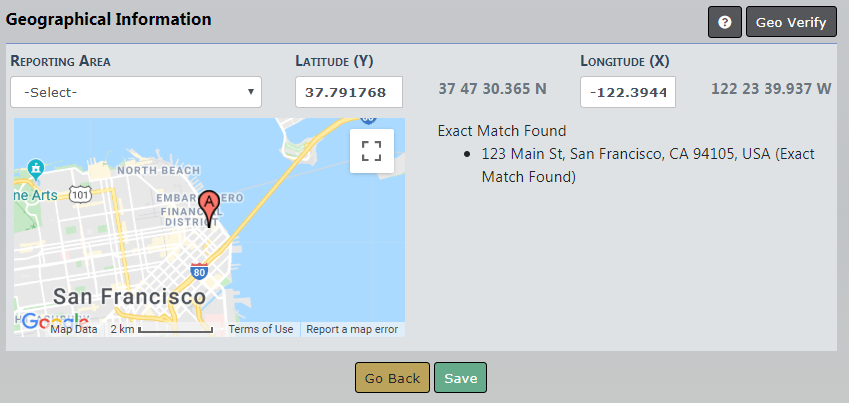Click the Go Back button
849x403 pixels.
point(392,378)
